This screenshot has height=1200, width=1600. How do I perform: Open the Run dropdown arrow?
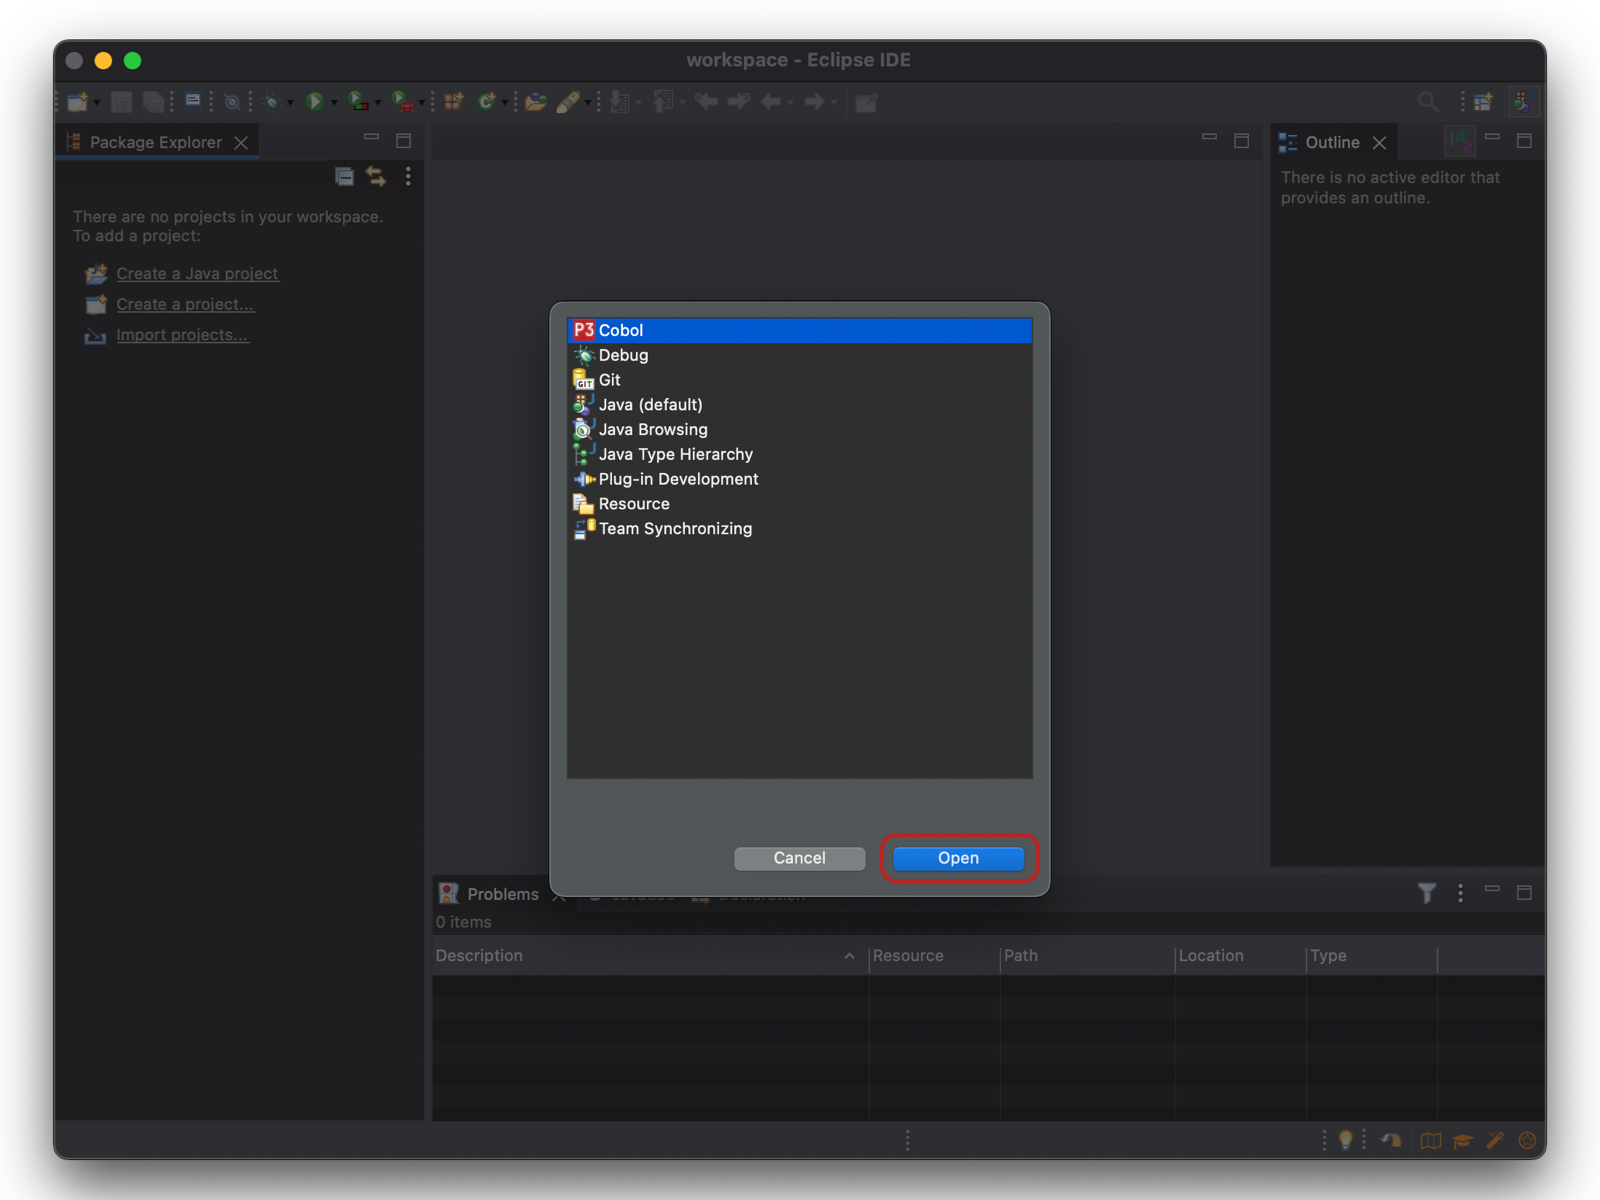[334, 103]
